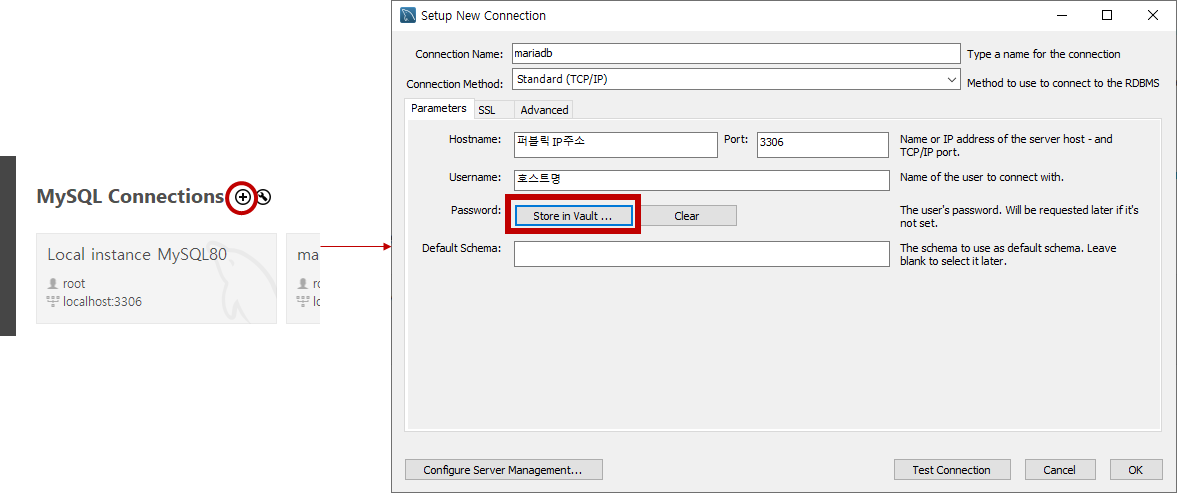Focus the Port field showing 3306
The width and height of the screenshot is (1177, 493).
[823, 145]
